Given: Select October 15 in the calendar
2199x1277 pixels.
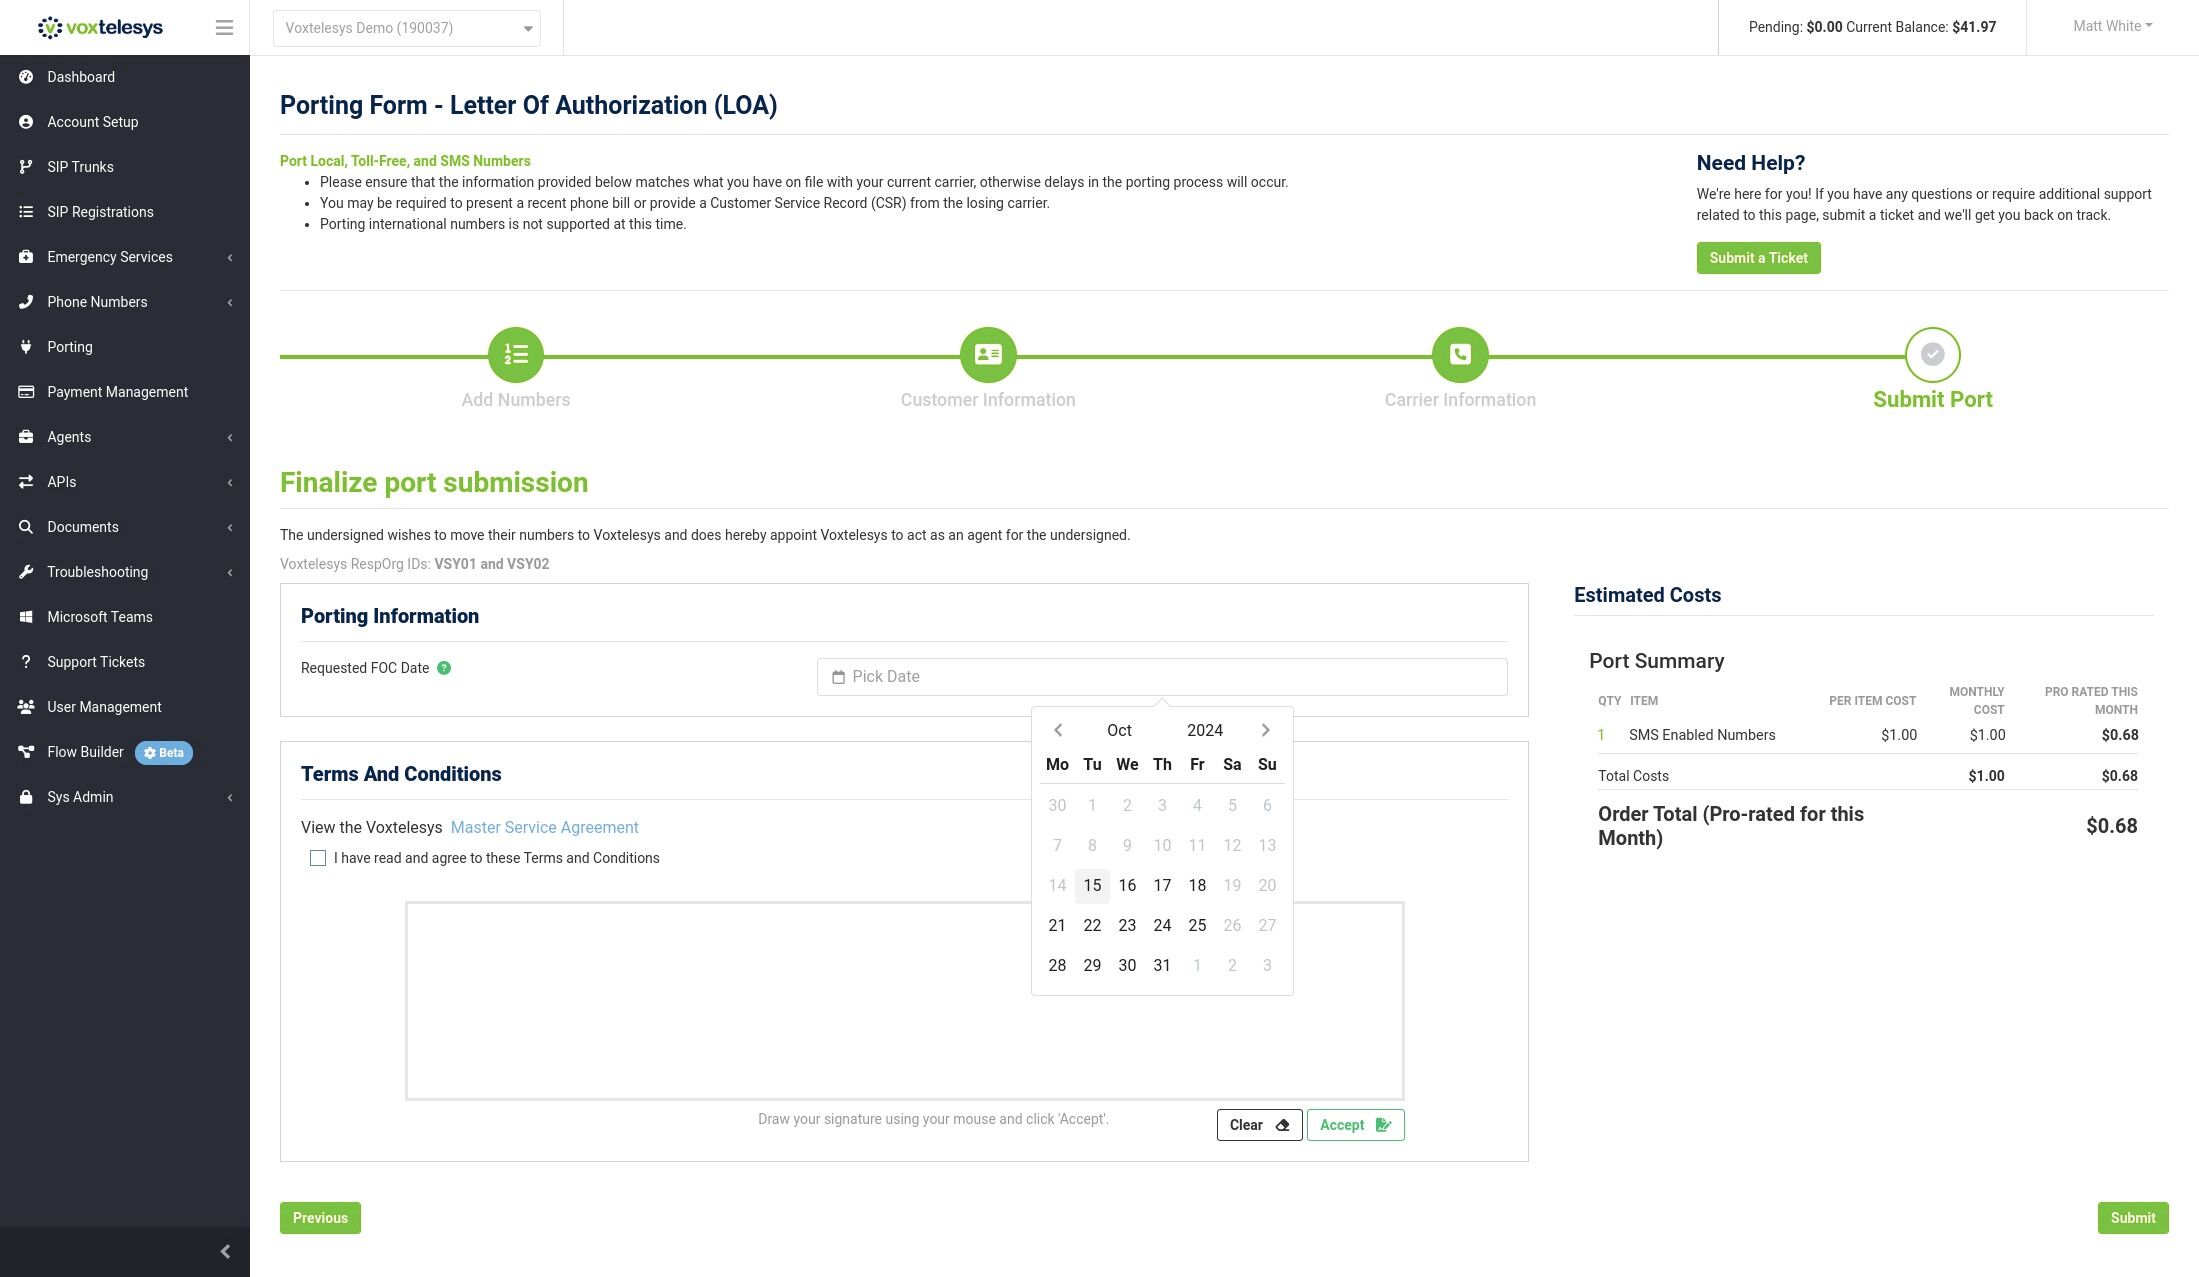Looking at the screenshot, I should pos(1092,886).
